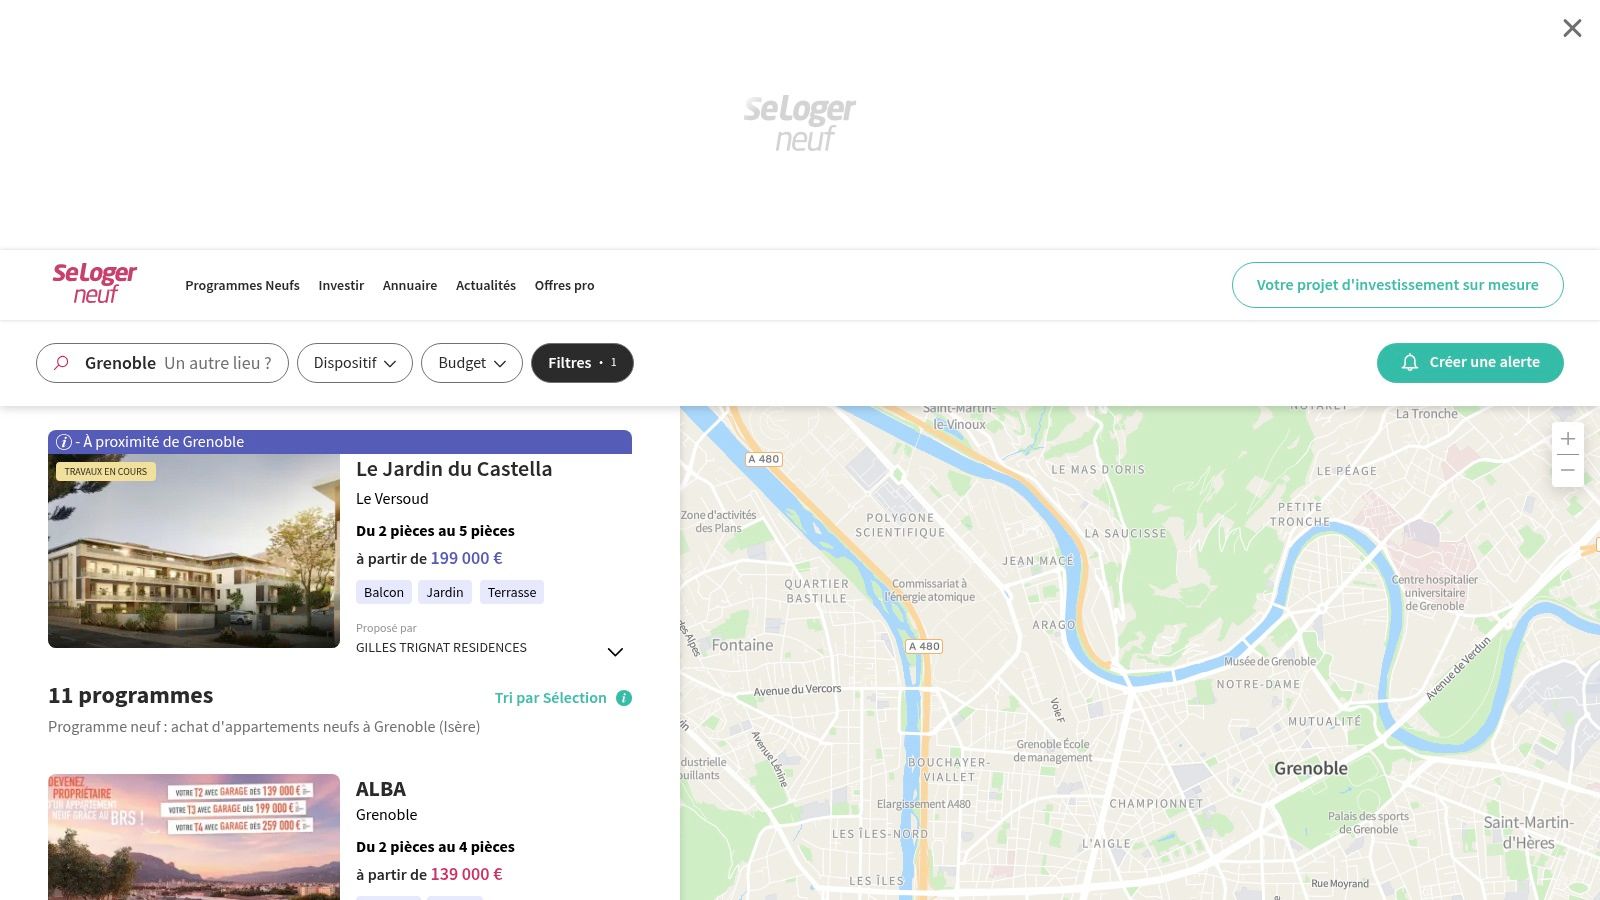Go to the Investir menu
1600x900 pixels.
341,285
